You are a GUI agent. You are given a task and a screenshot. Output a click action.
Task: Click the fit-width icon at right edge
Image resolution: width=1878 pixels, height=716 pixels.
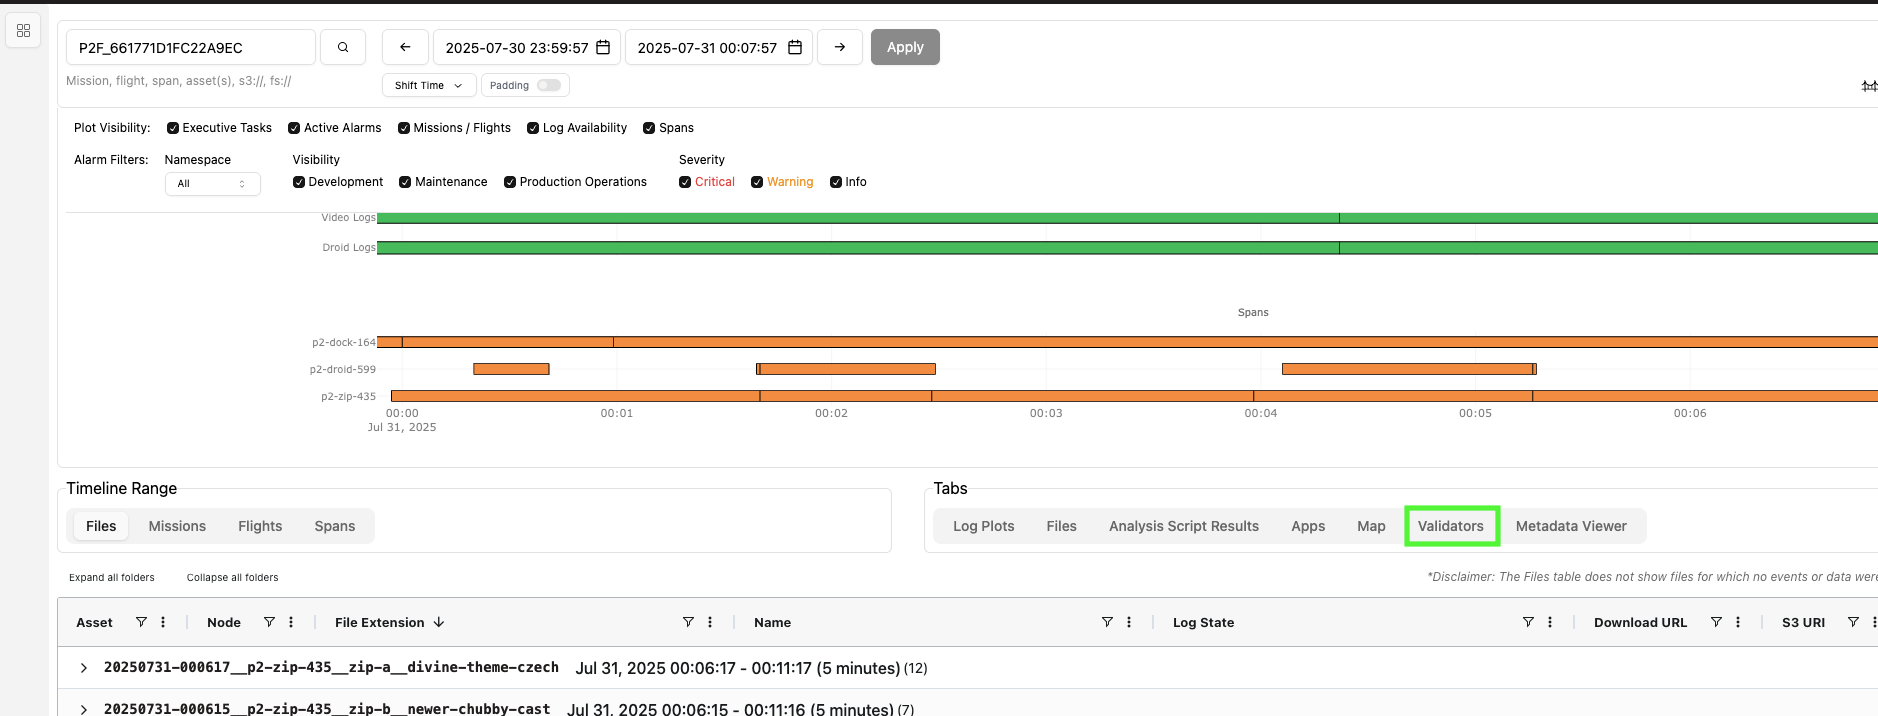1869,86
